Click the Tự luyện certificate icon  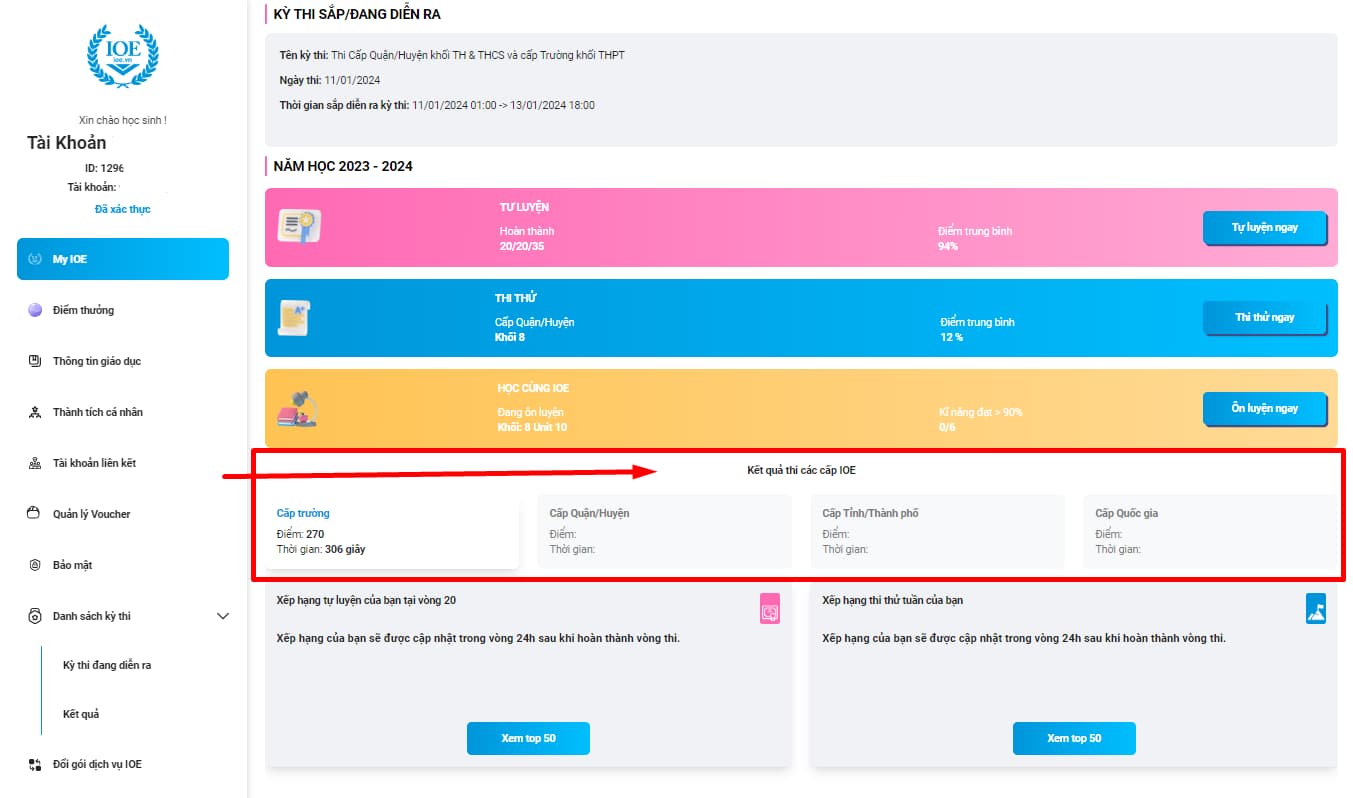click(299, 227)
